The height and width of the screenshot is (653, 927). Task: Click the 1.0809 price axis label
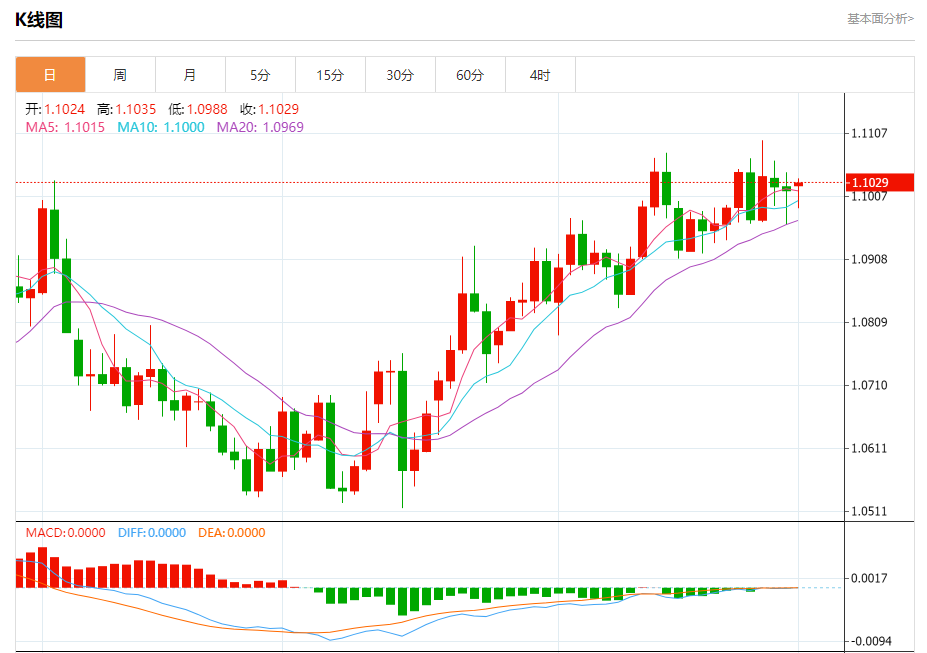(869, 322)
